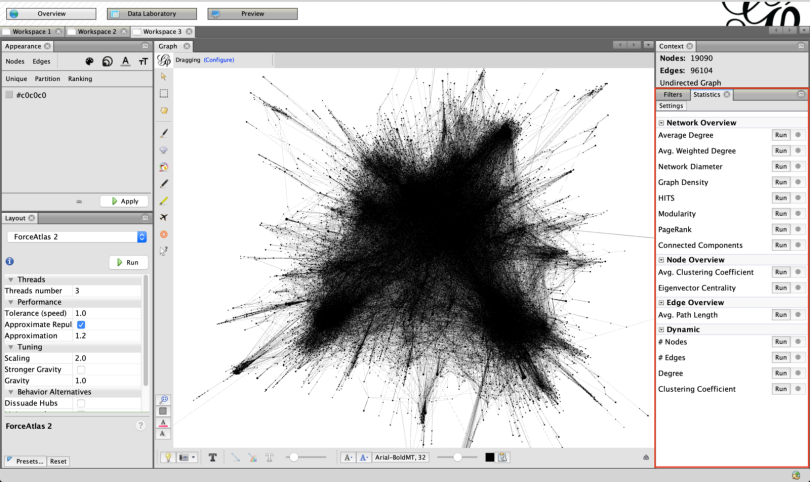Collapse the Tuning section in Layout
The height and width of the screenshot is (482, 810).
11,347
